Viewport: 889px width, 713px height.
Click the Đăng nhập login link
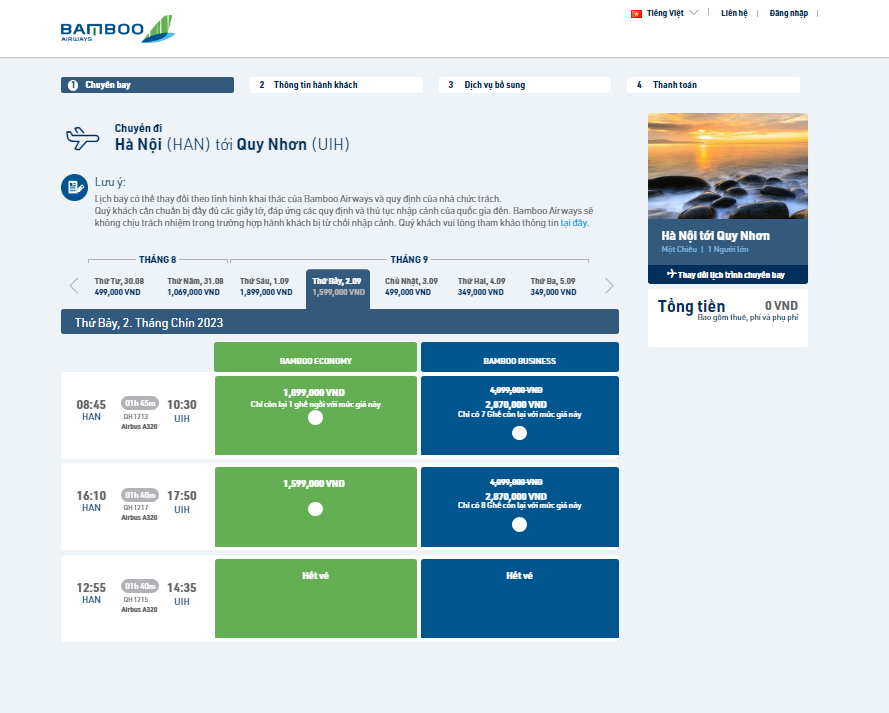[788, 13]
